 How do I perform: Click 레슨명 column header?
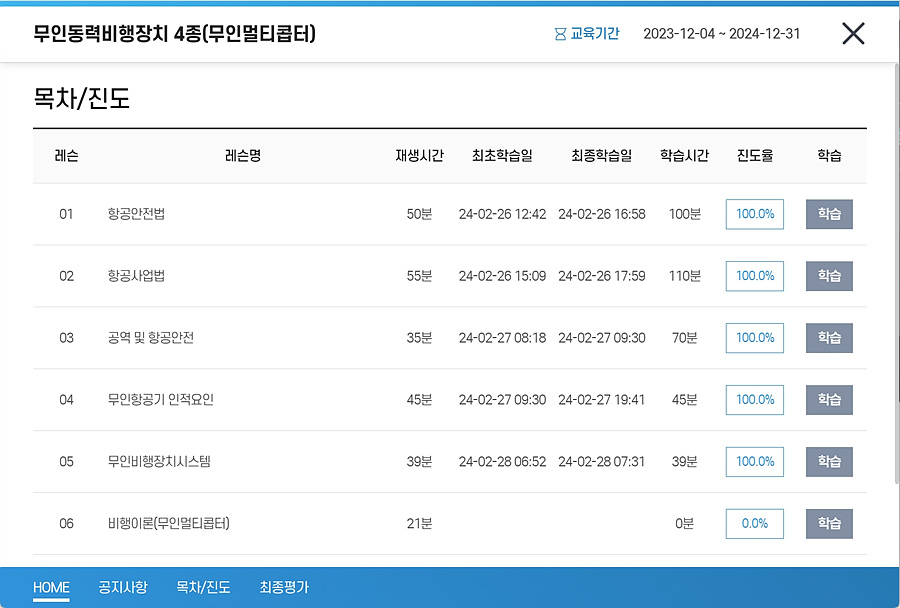pyautogui.click(x=243, y=156)
